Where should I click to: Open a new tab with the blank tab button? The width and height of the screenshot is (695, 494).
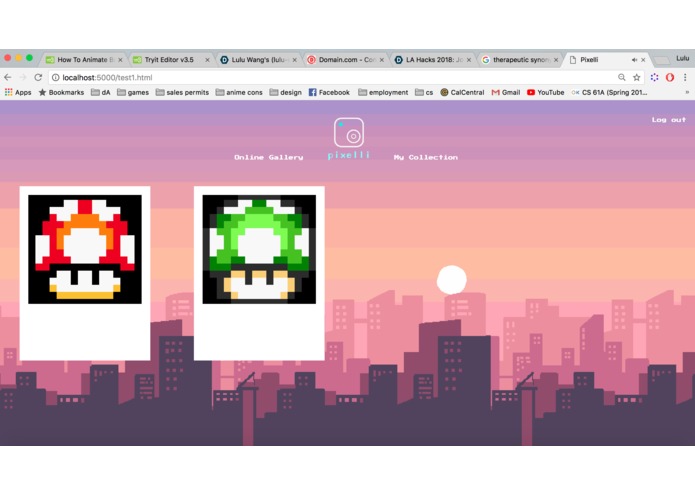(662, 60)
